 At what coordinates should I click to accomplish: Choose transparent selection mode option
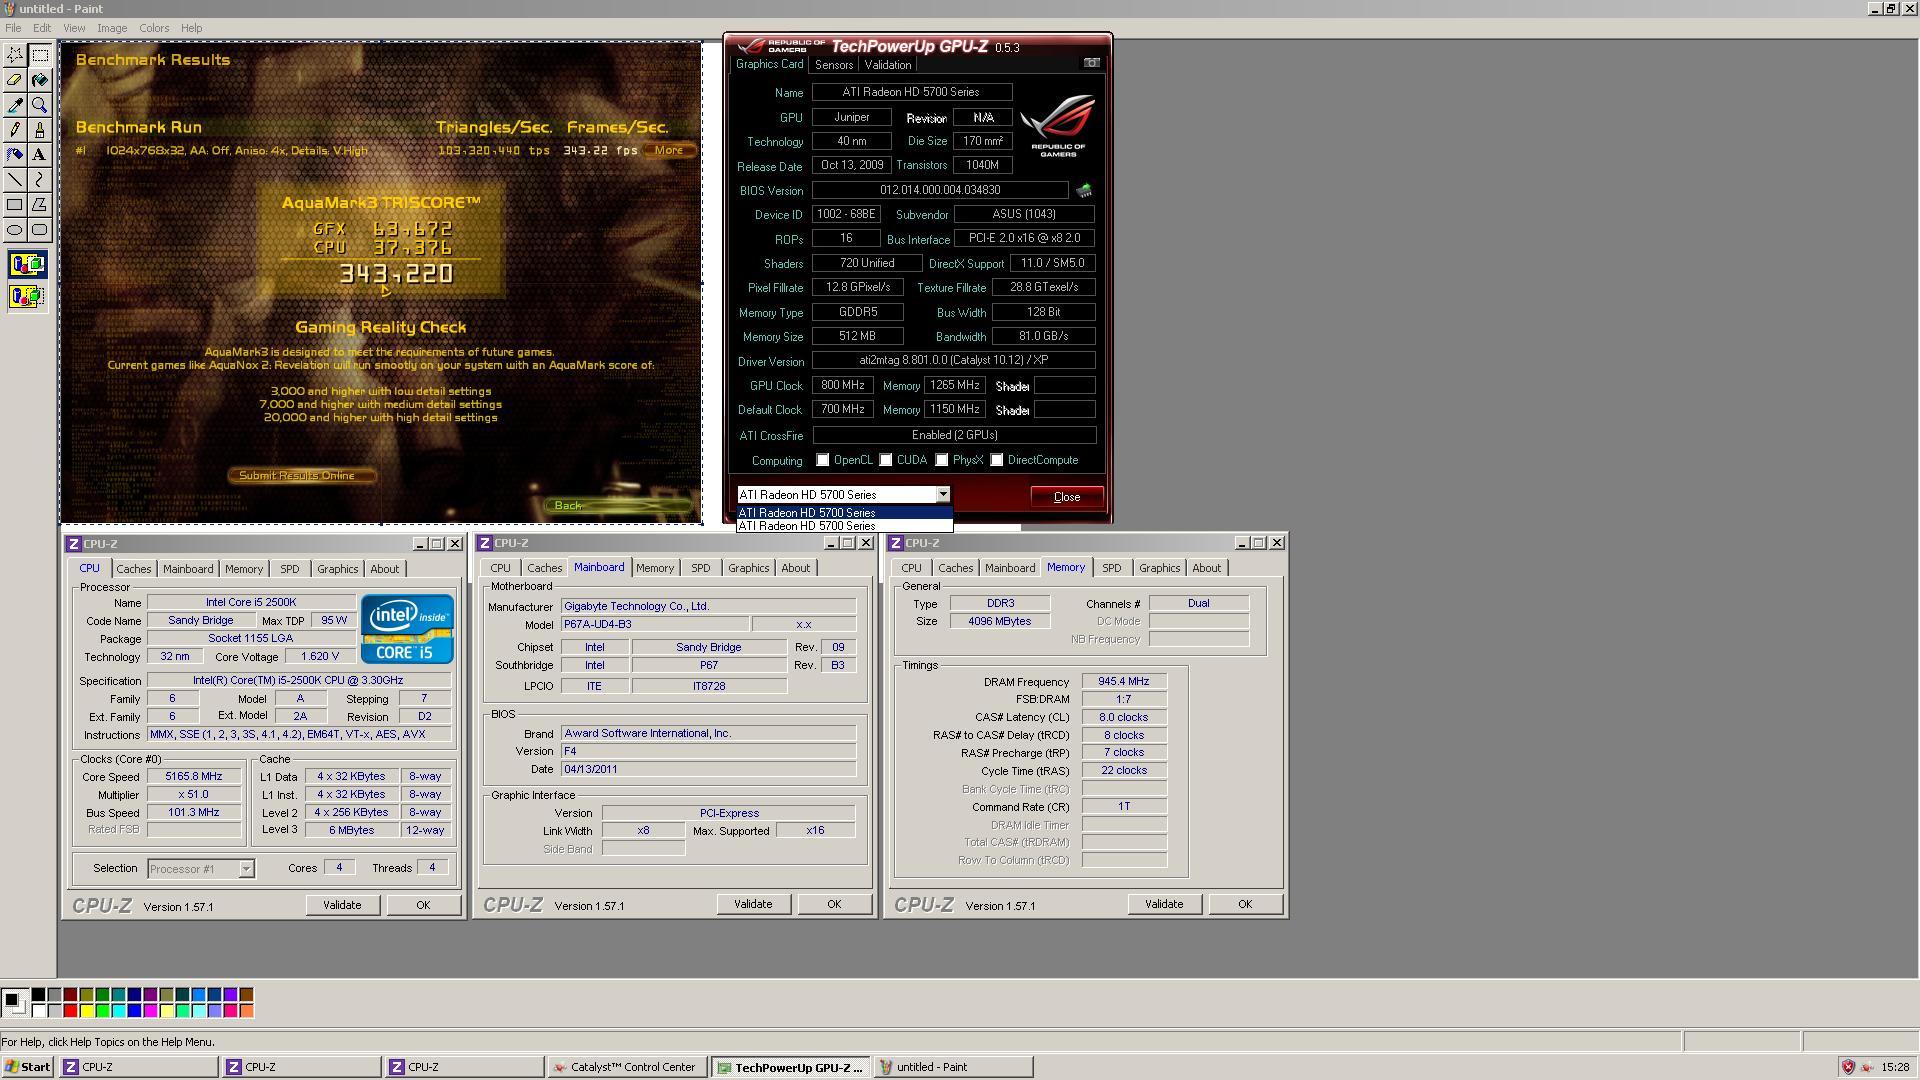(x=27, y=296)
